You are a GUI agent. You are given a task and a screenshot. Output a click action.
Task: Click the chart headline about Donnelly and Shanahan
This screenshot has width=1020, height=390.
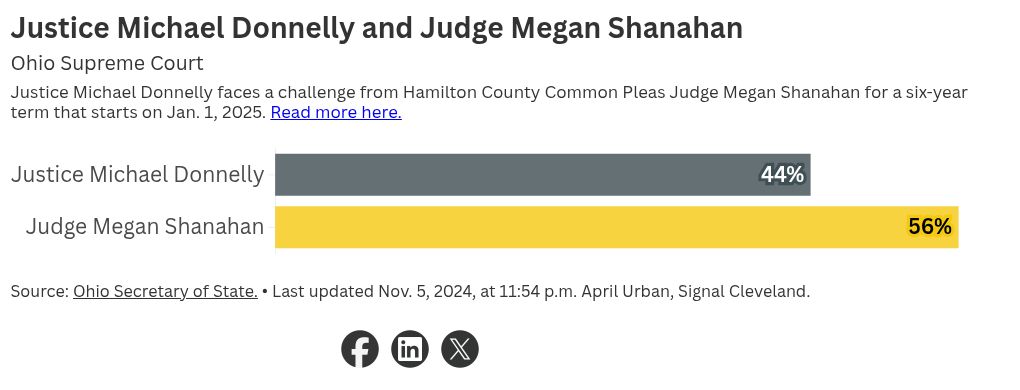point(377,29)
